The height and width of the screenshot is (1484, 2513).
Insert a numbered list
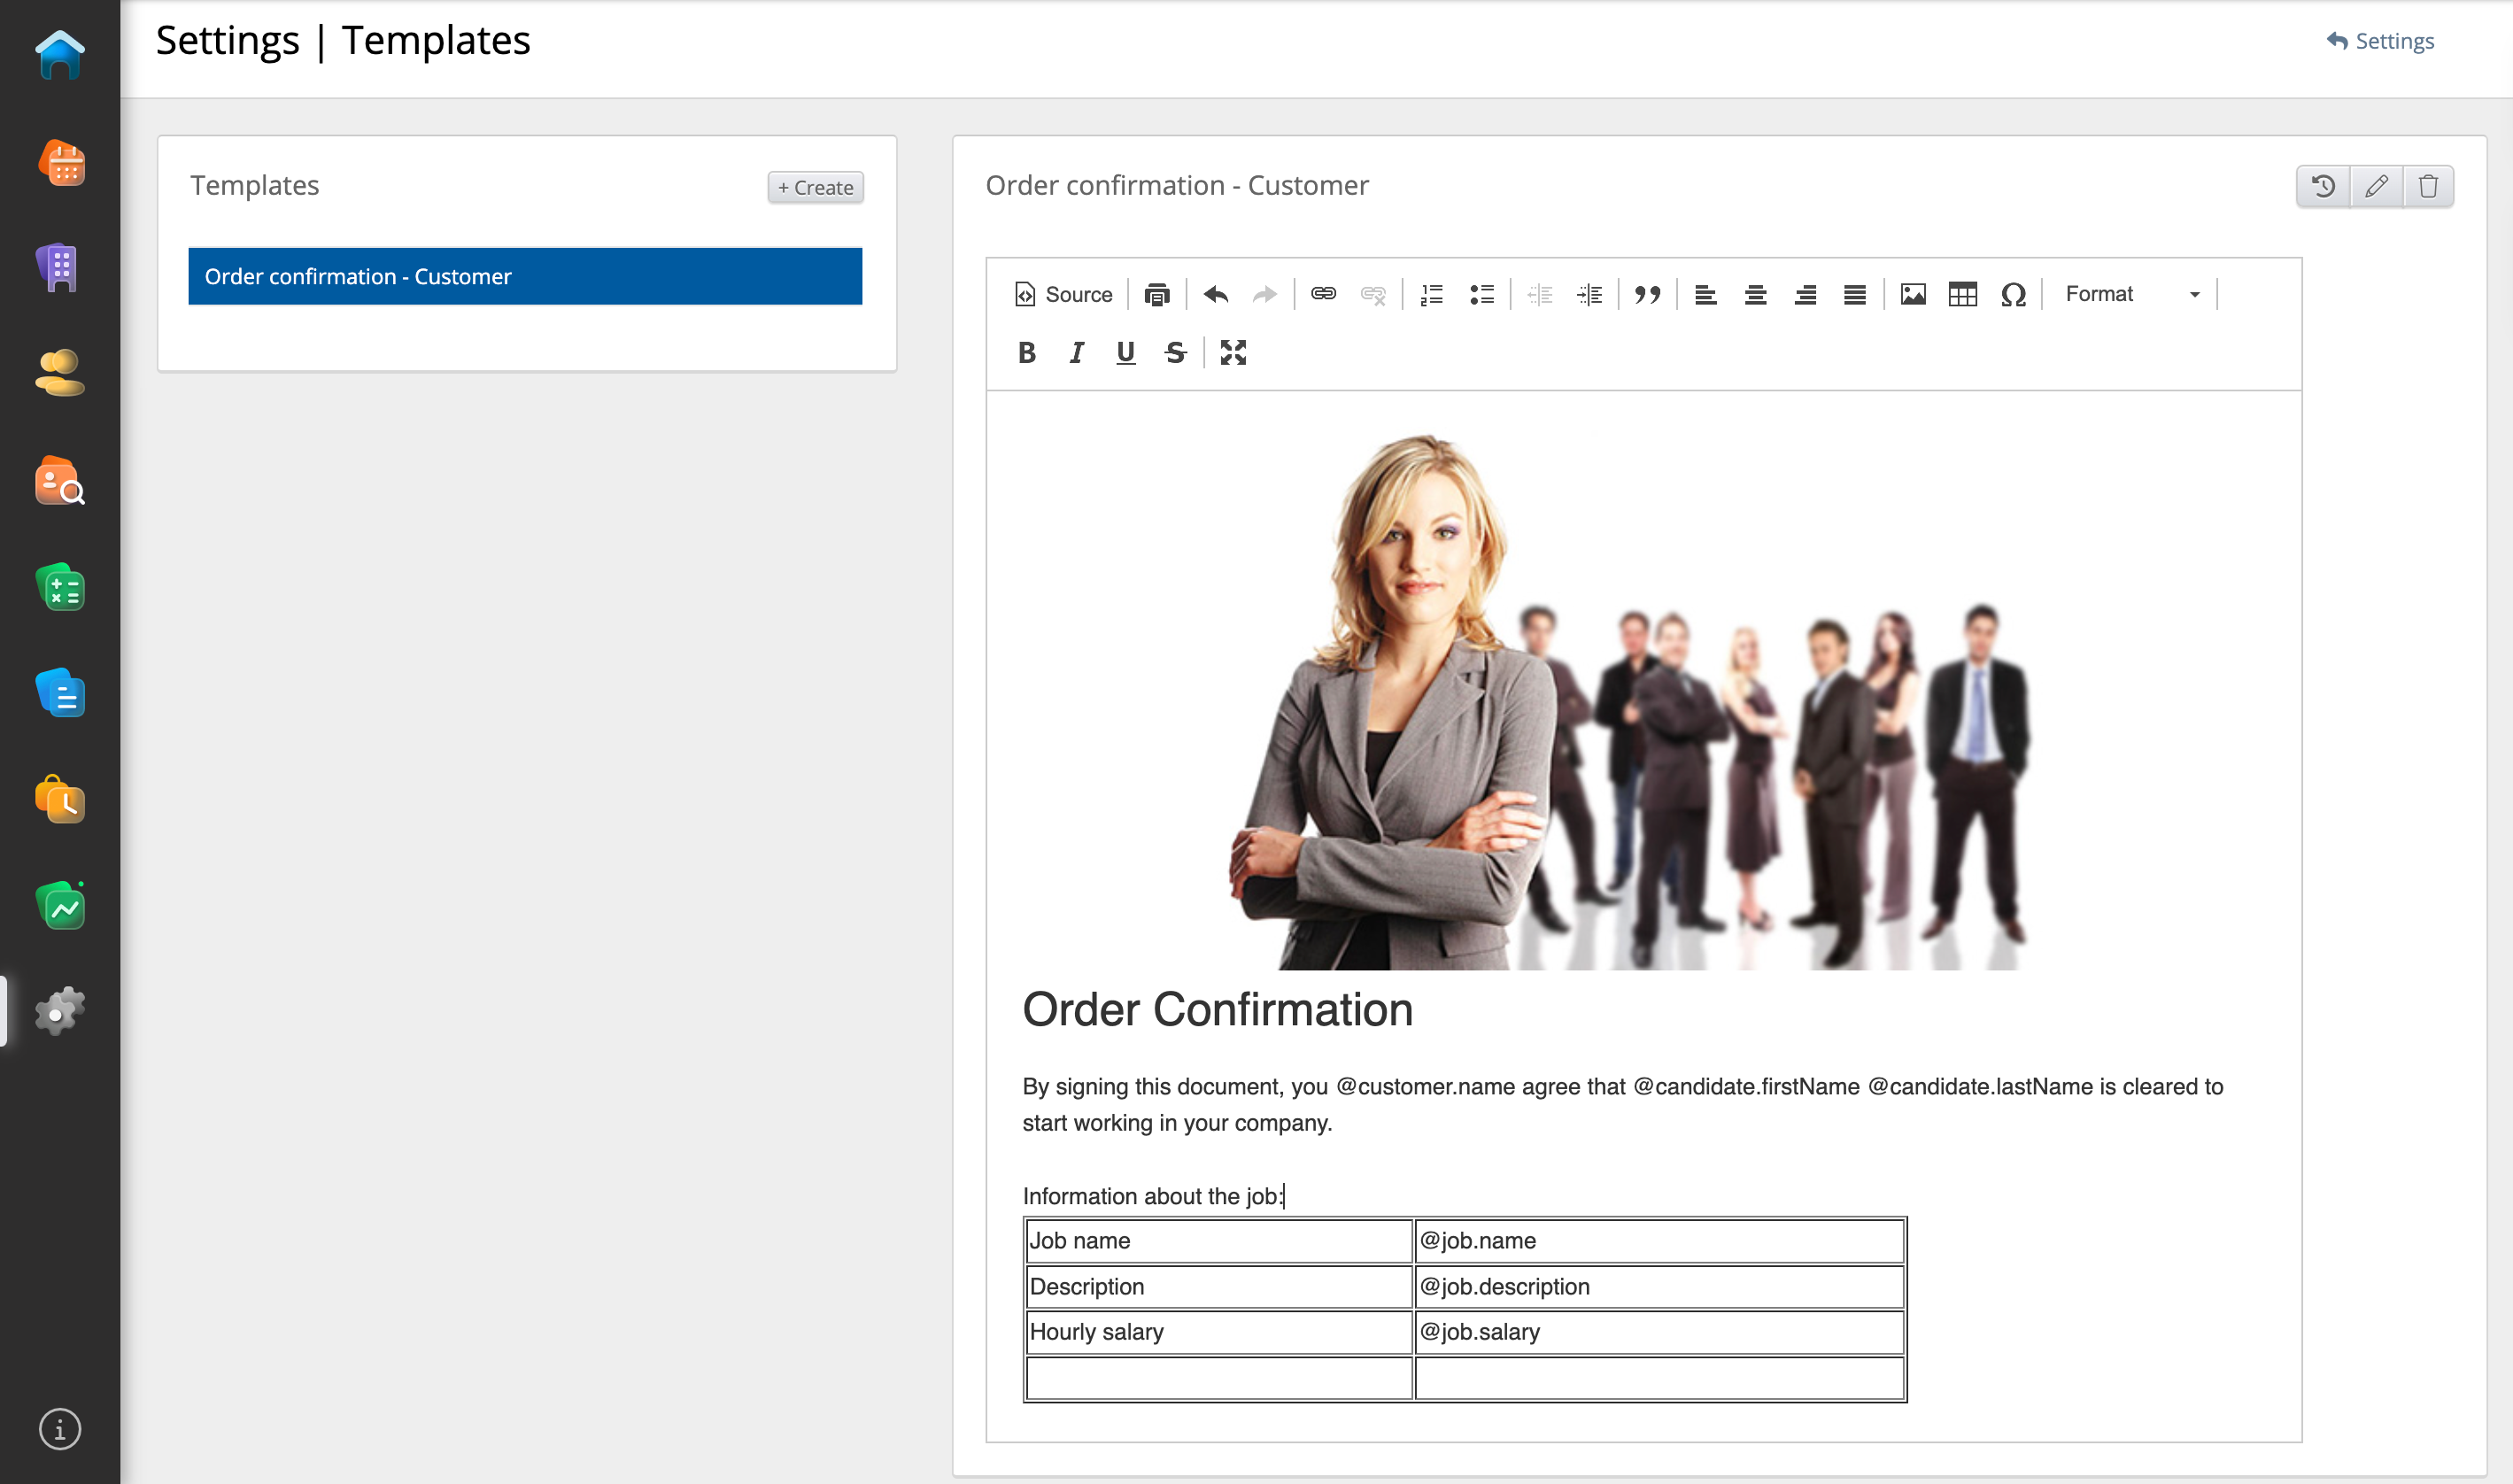(1431, 294)
